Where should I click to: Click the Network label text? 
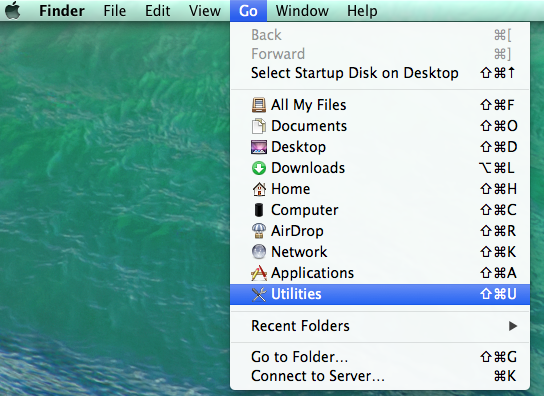299,252
